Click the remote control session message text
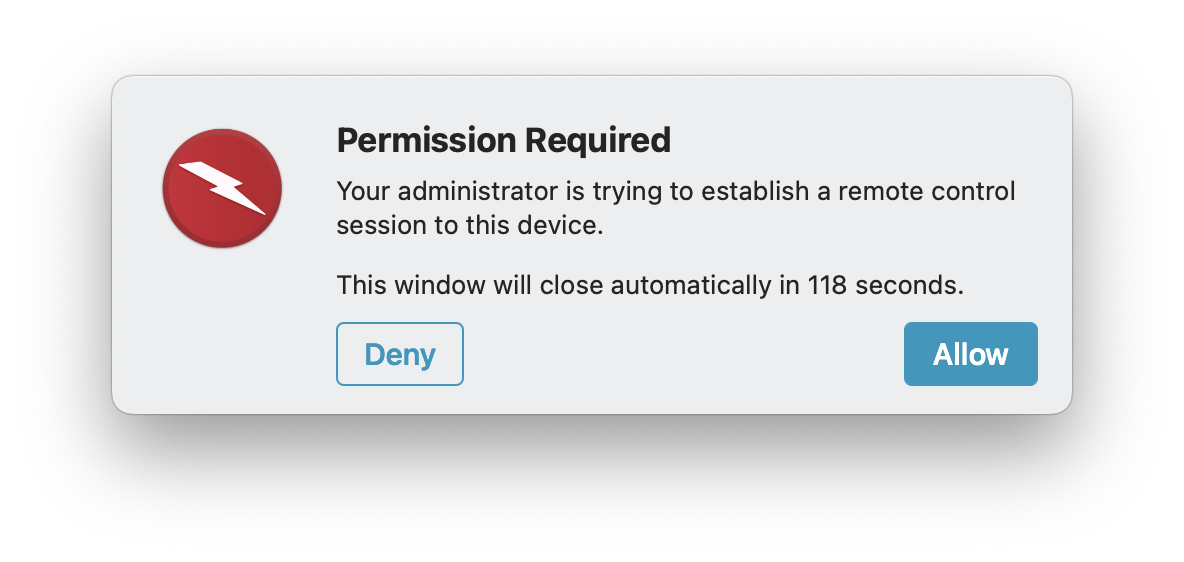This screenshot has width=1184, height=562. point(676,208)
